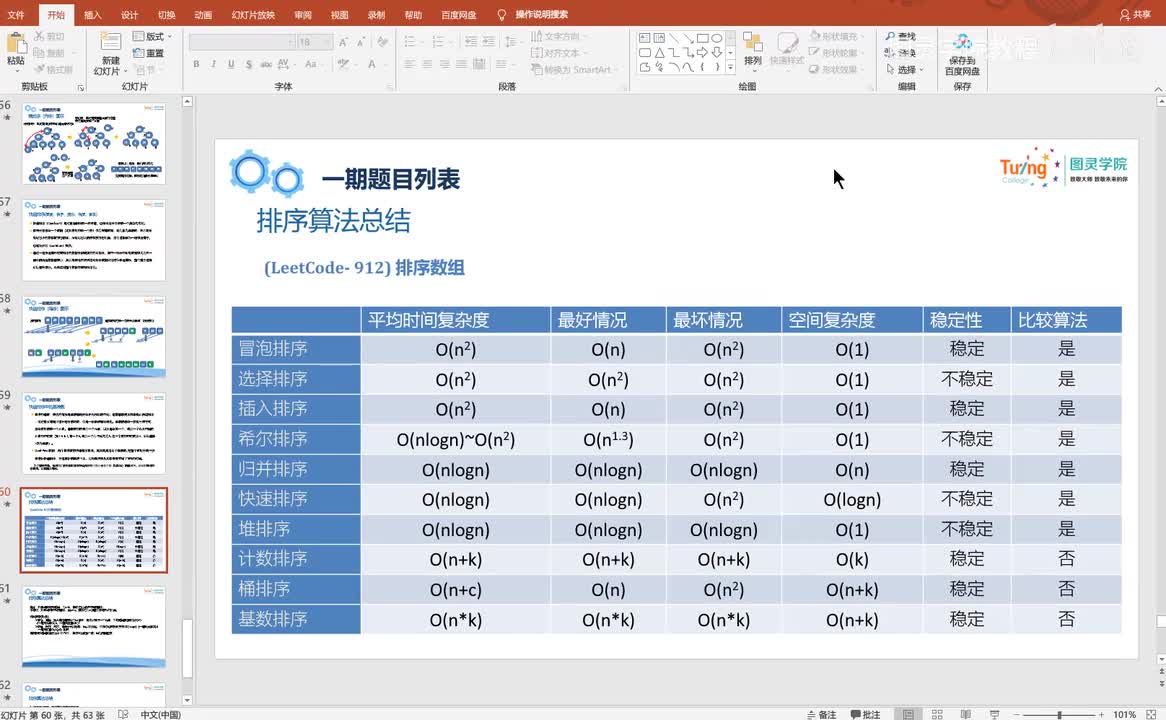Click the Clear Formatting icon
Viewport: 1166px width, 720px height.
382,42
